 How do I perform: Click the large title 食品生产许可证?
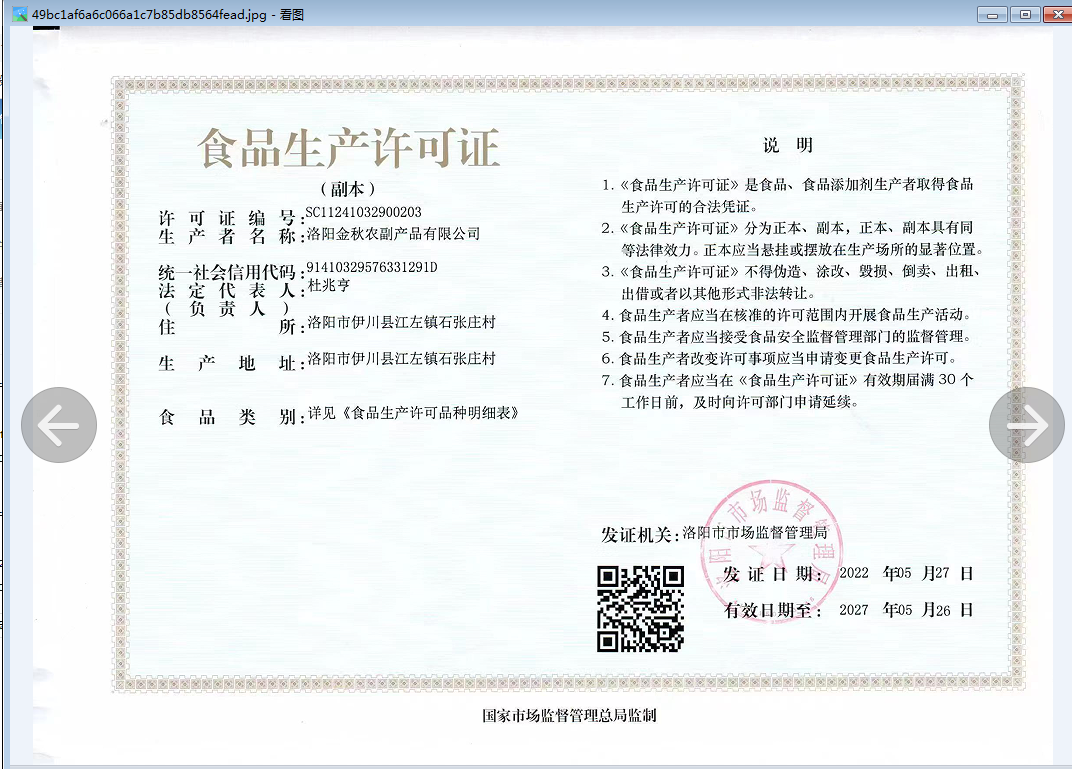pyautogui.click(x=347, y=148)
